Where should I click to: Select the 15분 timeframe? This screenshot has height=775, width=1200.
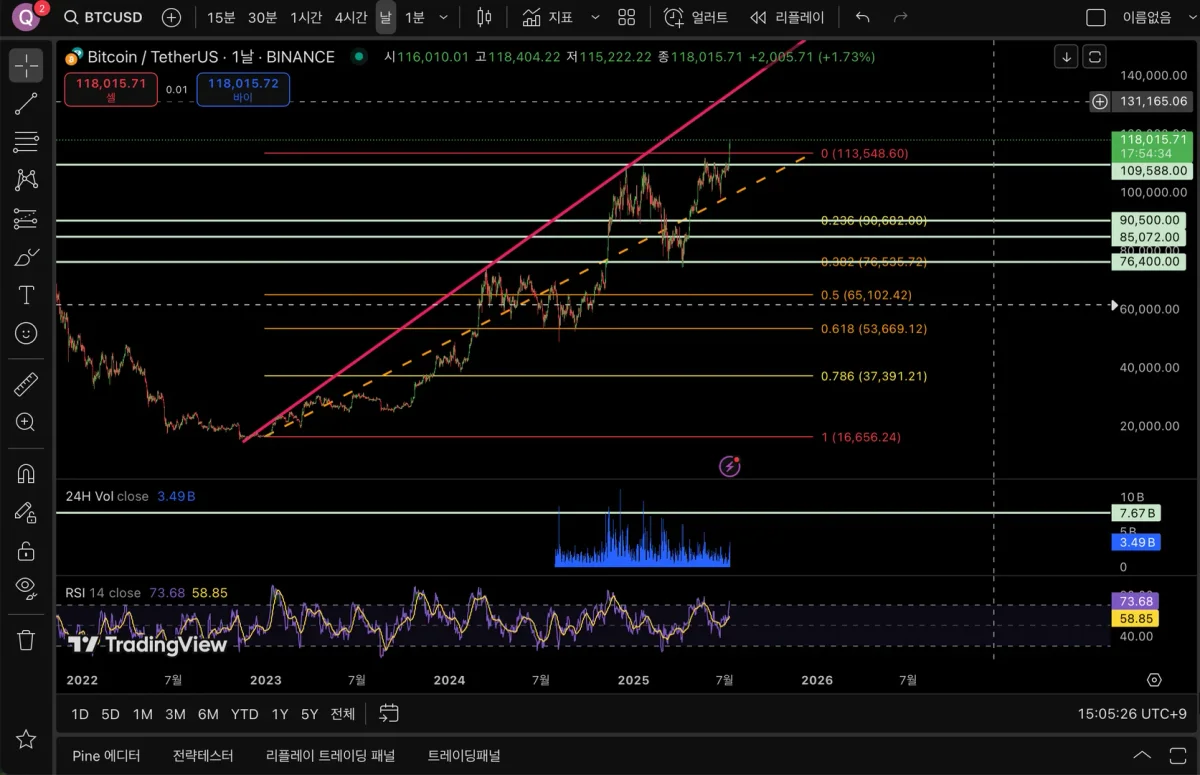click(221, 17)
